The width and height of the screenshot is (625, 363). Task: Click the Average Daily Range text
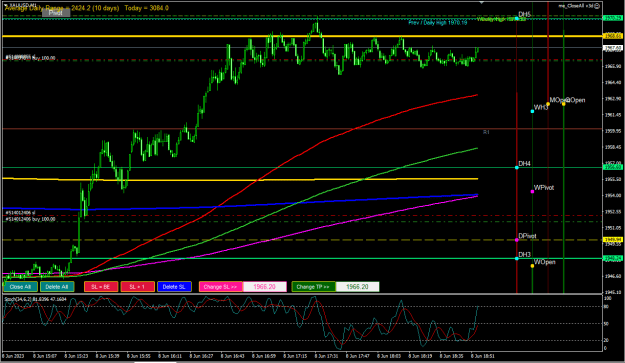click(62, 8)
